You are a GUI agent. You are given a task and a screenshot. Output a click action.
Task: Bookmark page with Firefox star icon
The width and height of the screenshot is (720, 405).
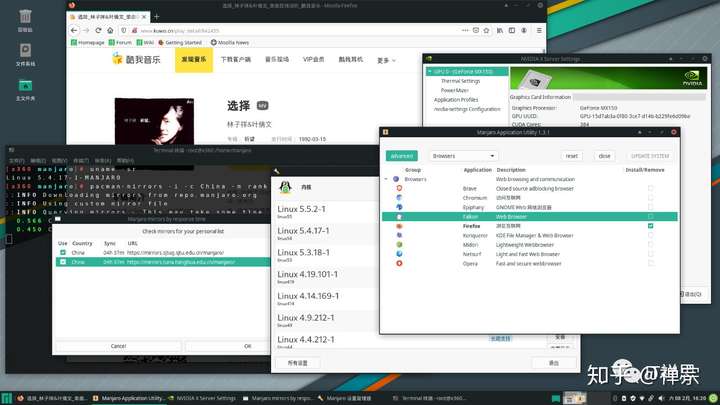pos(486,30)
